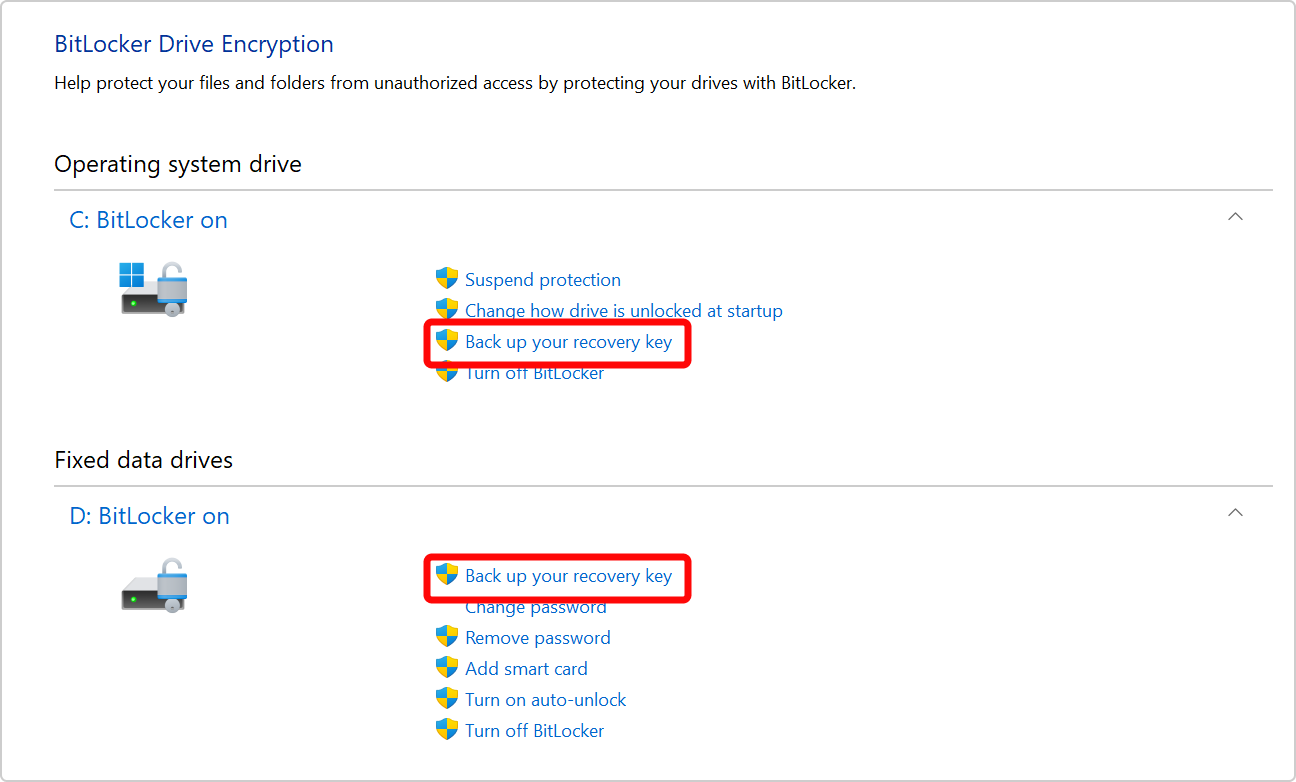This screenshot has height=782, width=1296.
Task: Click the shield next to Back up your recovery key
Action: click(x=447, y=341)
